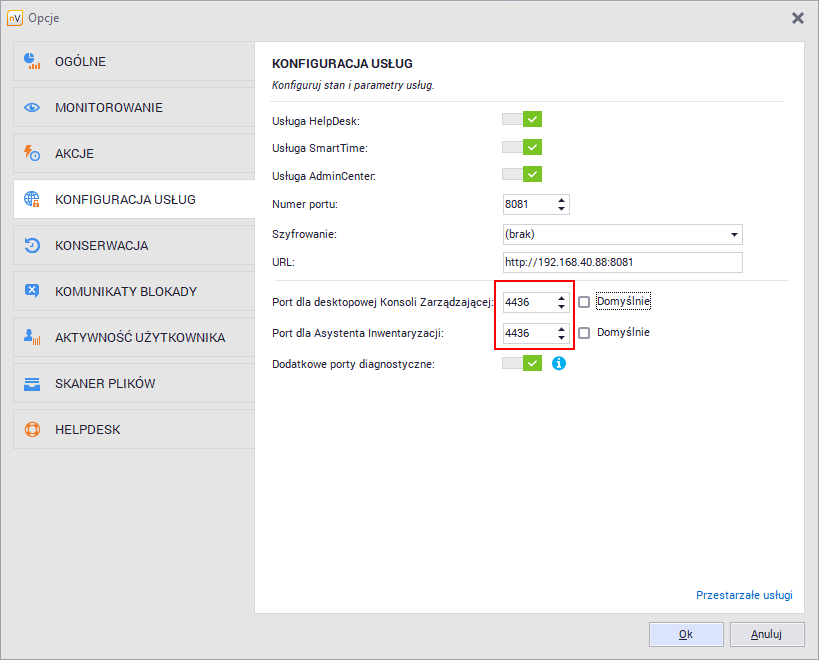819x660 pixels.
Task: Click the pie chart icon beside Ogólne
Action: point(32,62)
